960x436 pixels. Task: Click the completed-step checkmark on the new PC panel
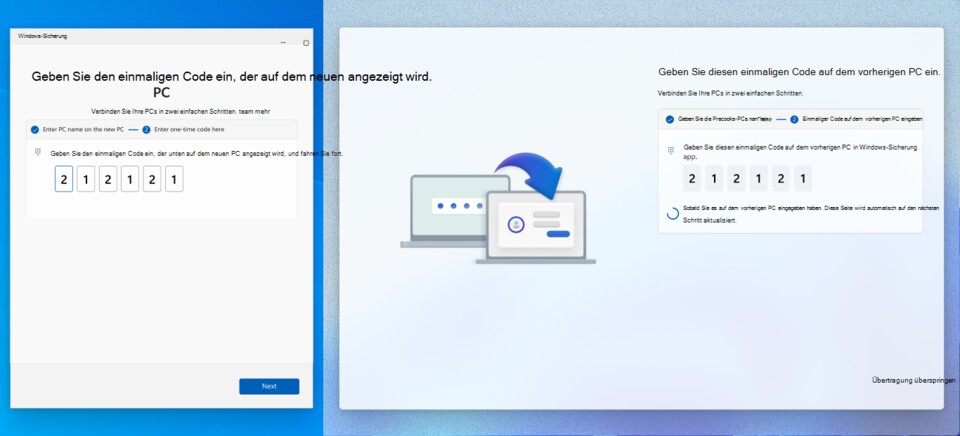(x=670, y=119)
